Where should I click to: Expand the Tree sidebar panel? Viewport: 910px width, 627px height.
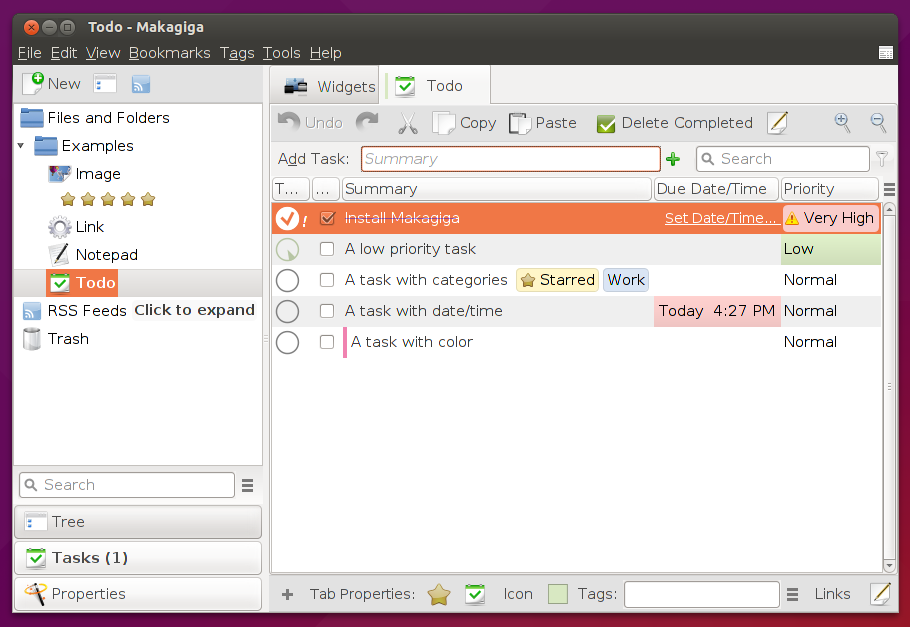(138, 522)
